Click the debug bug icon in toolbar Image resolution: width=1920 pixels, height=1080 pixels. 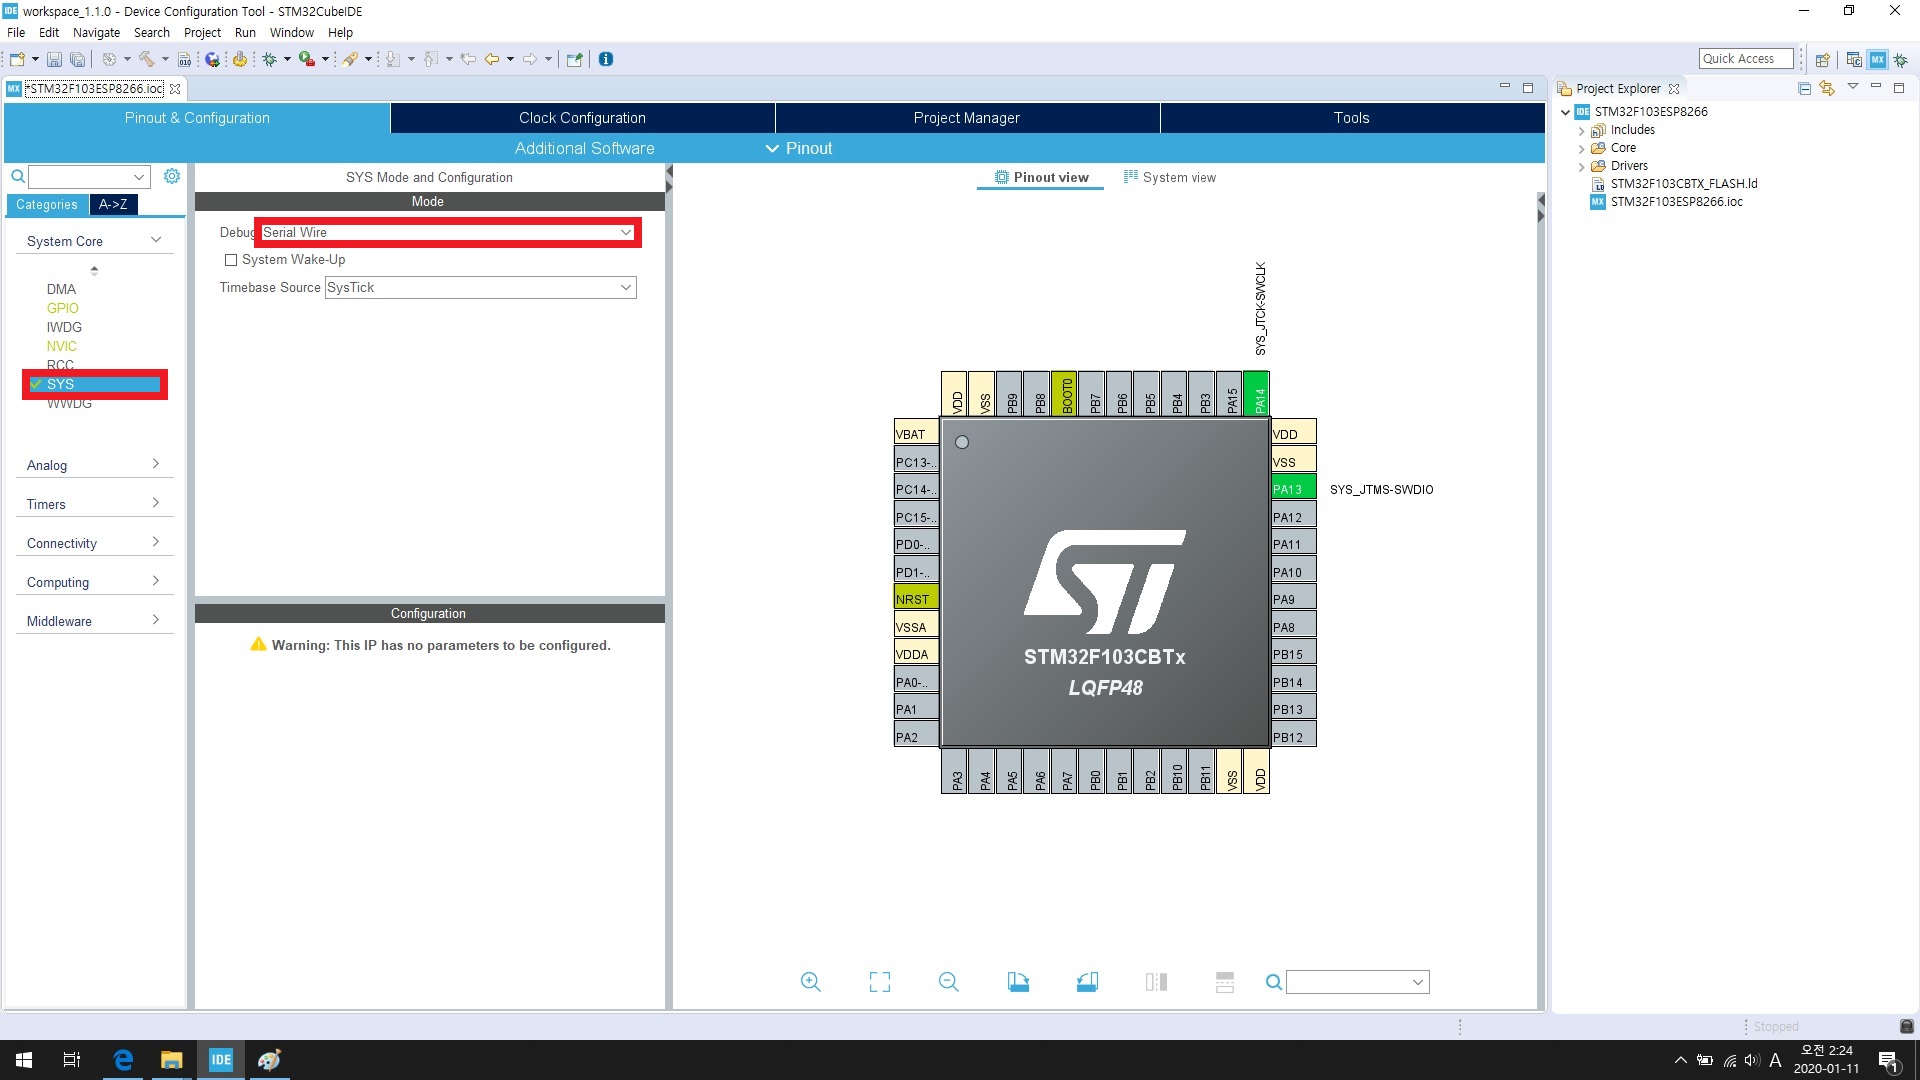269,59
